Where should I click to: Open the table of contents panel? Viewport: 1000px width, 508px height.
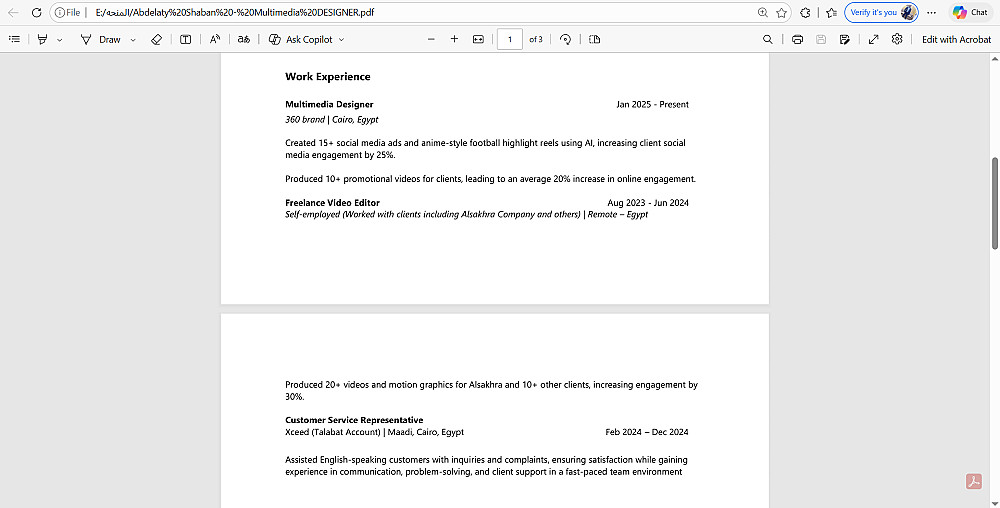click(14, 40)
